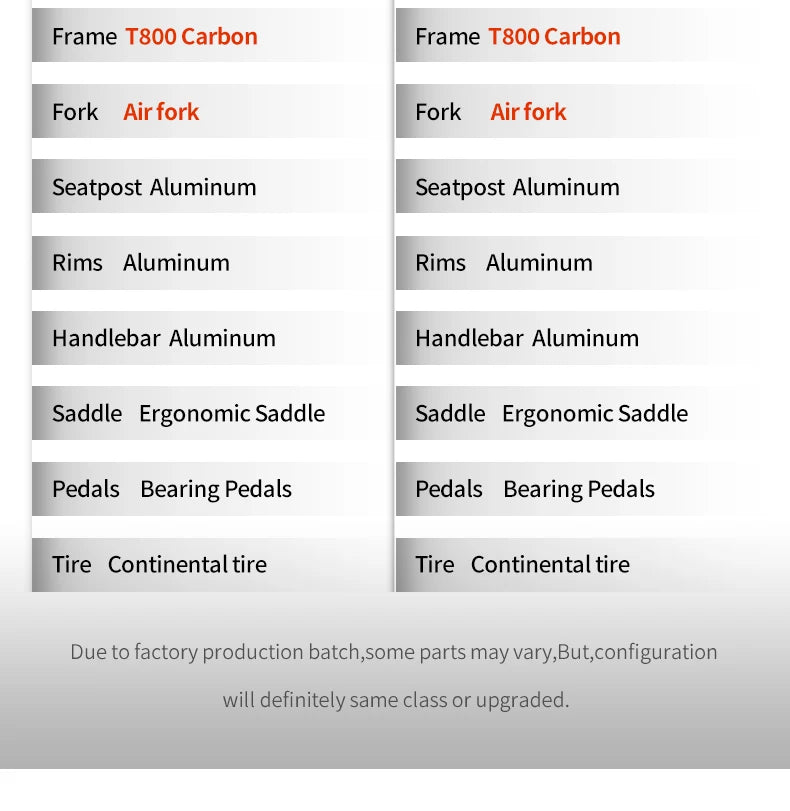This screenshot has width=790, height=811.
Task: Select the right column Air fork text
Action: tap(528, 112)
